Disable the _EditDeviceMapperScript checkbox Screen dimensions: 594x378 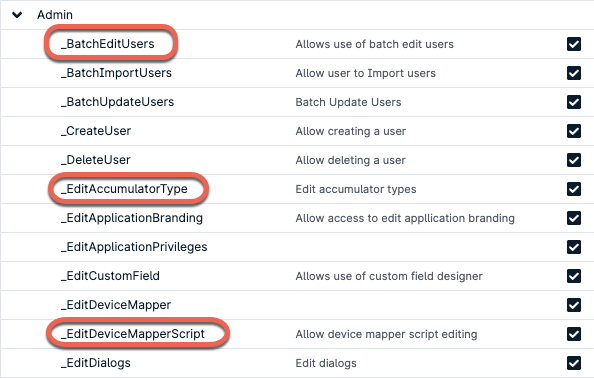[x=574, y=334]
